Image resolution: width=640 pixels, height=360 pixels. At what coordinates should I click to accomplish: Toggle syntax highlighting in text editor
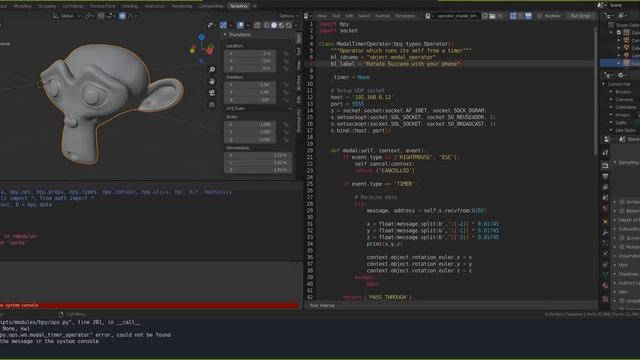pos(529,16)
